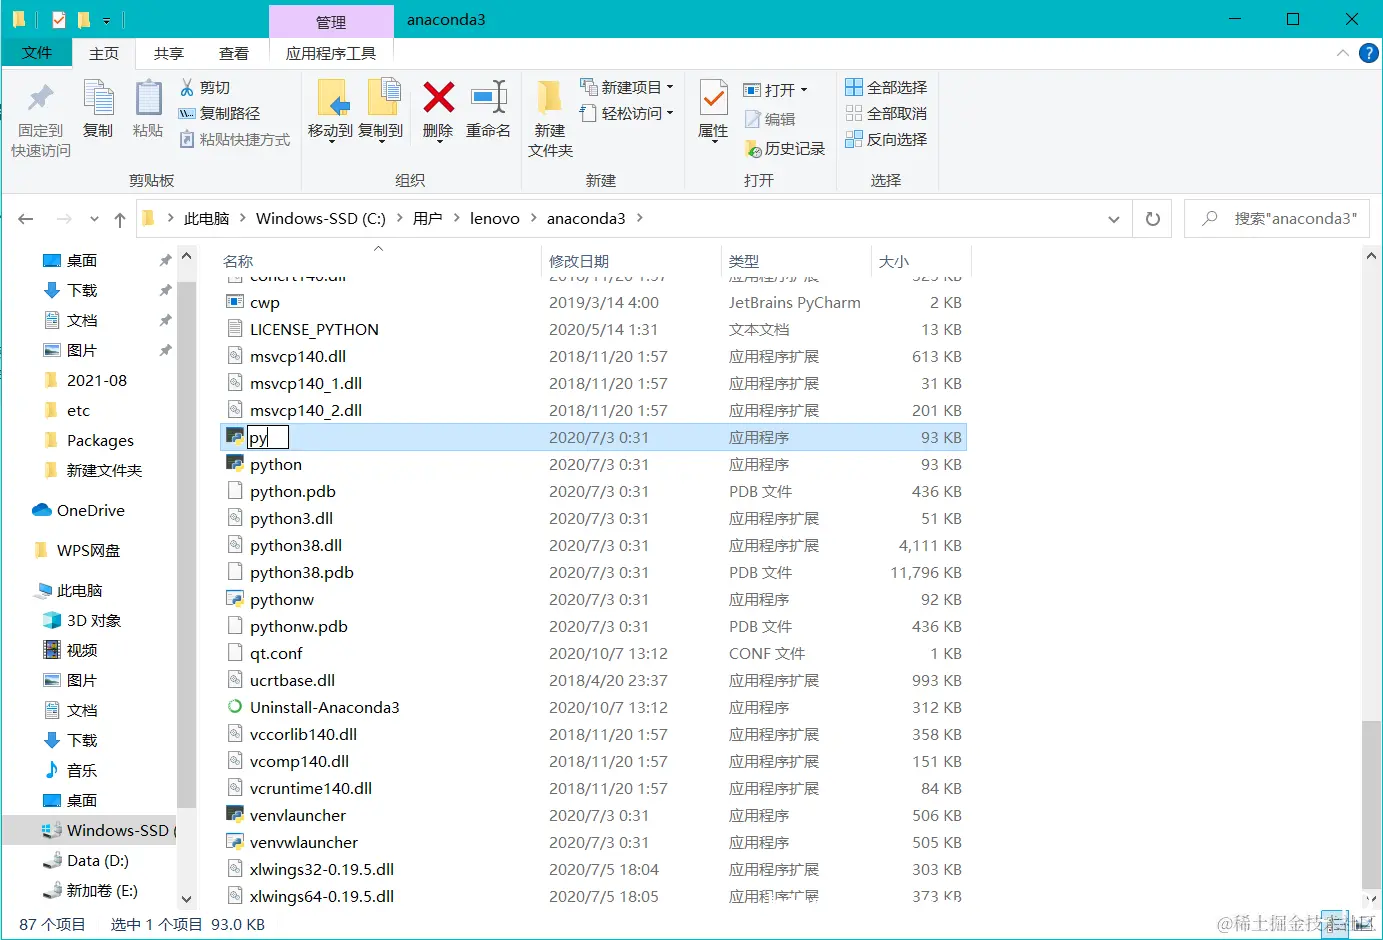Expand the address bar history dropdown
The width and height of the screenshot is (1383, 940).
1113,219
